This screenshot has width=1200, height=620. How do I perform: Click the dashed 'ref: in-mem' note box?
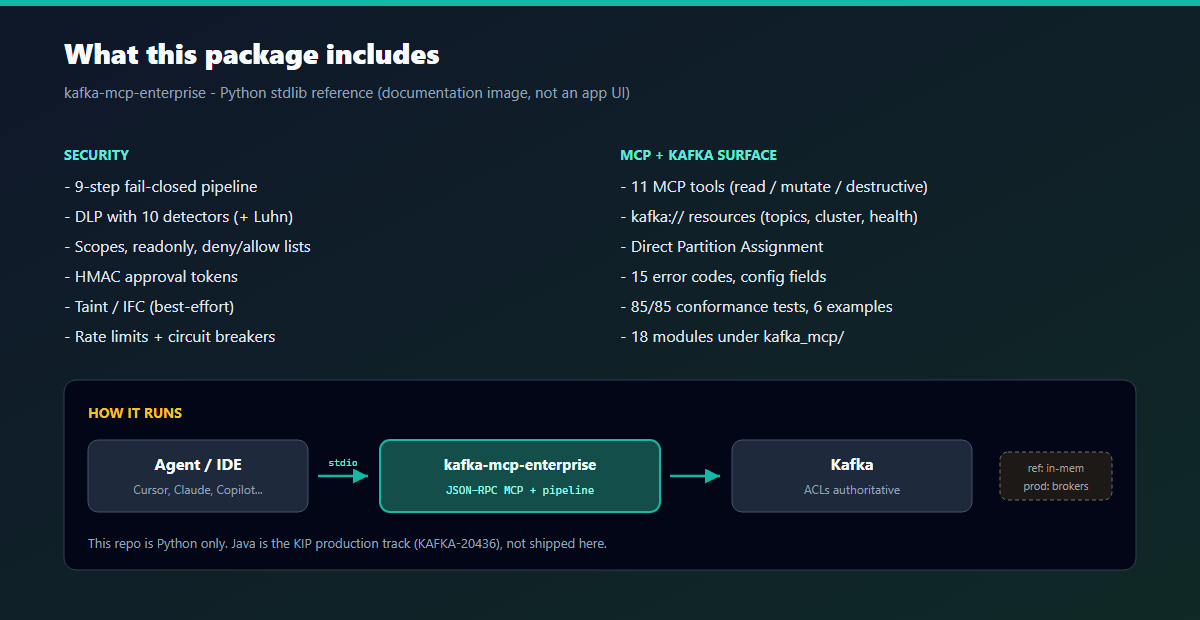pos(1056,476)
